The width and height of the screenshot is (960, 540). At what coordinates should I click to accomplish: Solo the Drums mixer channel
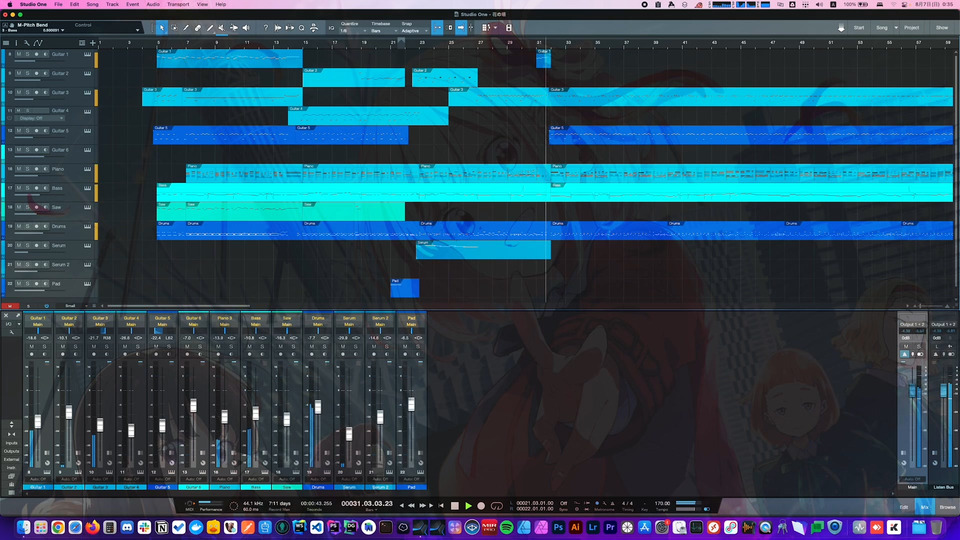(x=324, y=347)
